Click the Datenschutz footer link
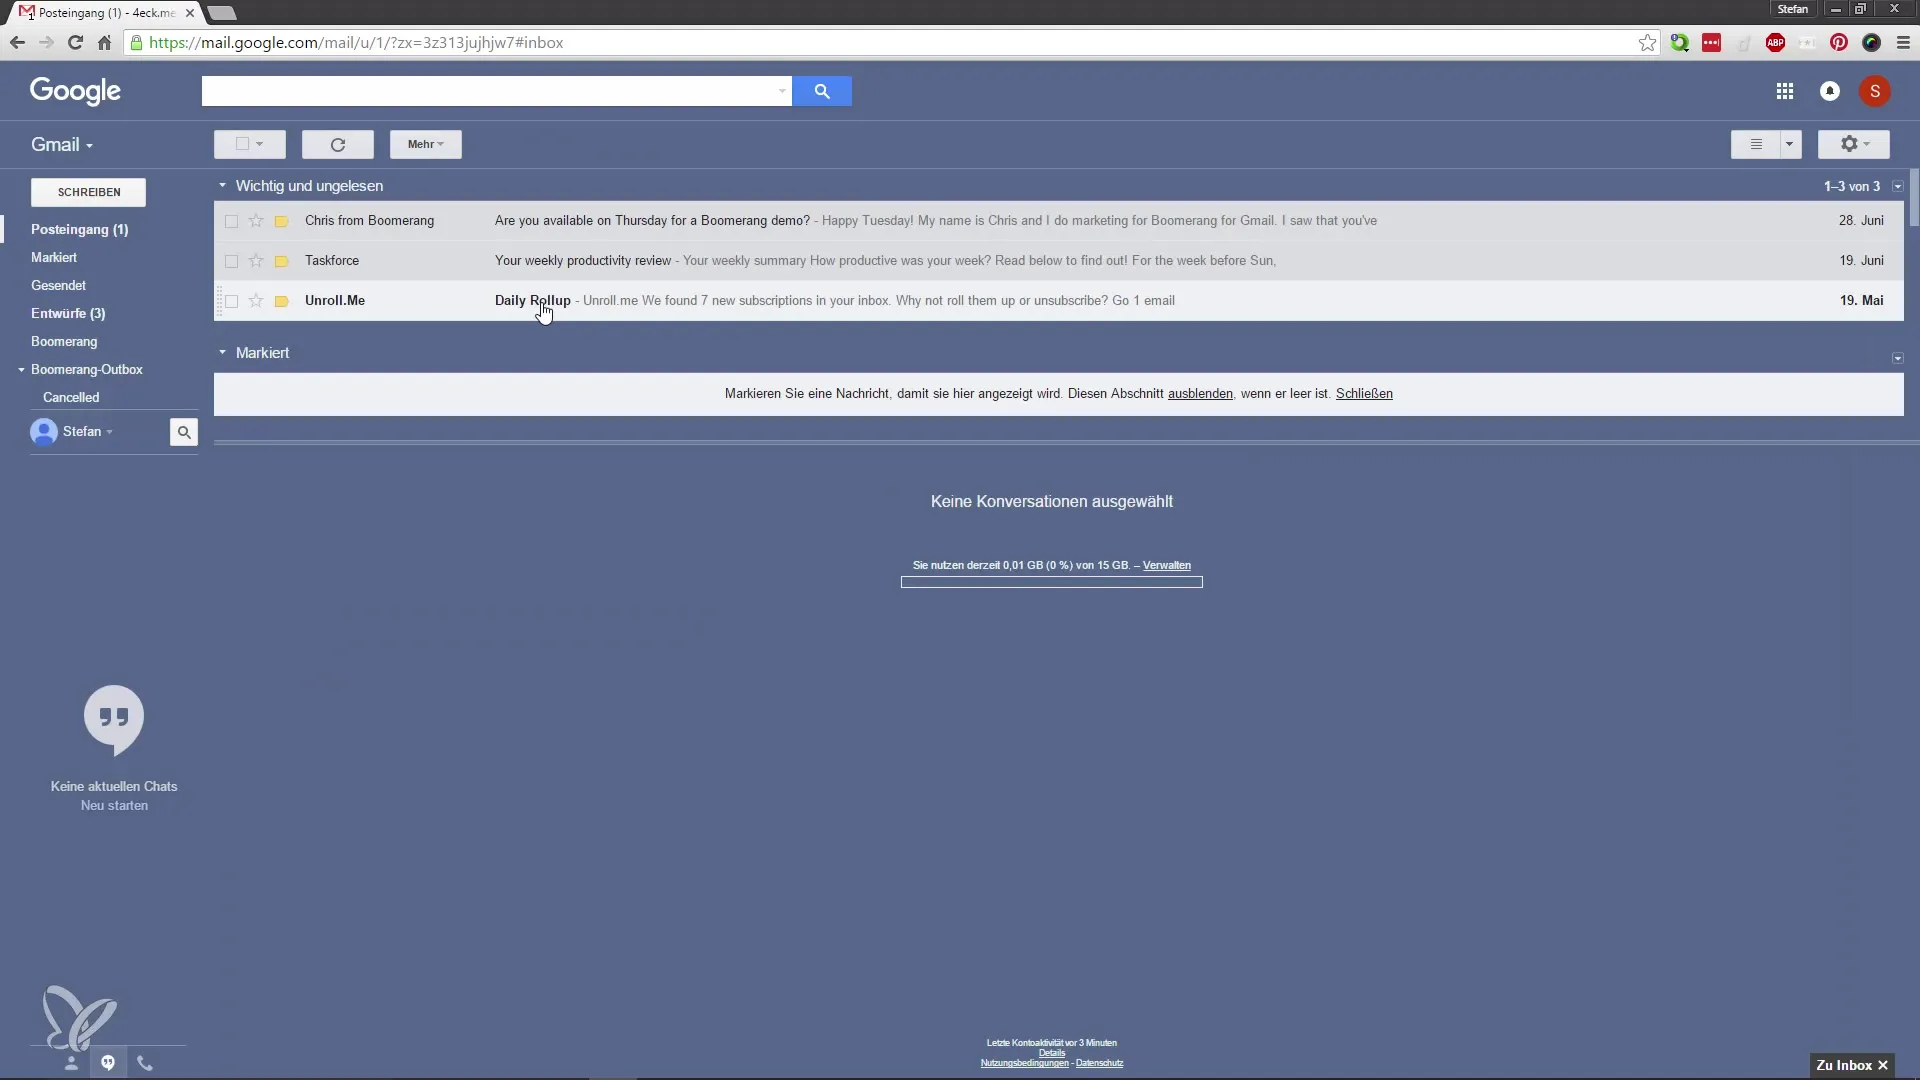This screenshot has height=1080, width=1920. [x=1099, y=1064]
